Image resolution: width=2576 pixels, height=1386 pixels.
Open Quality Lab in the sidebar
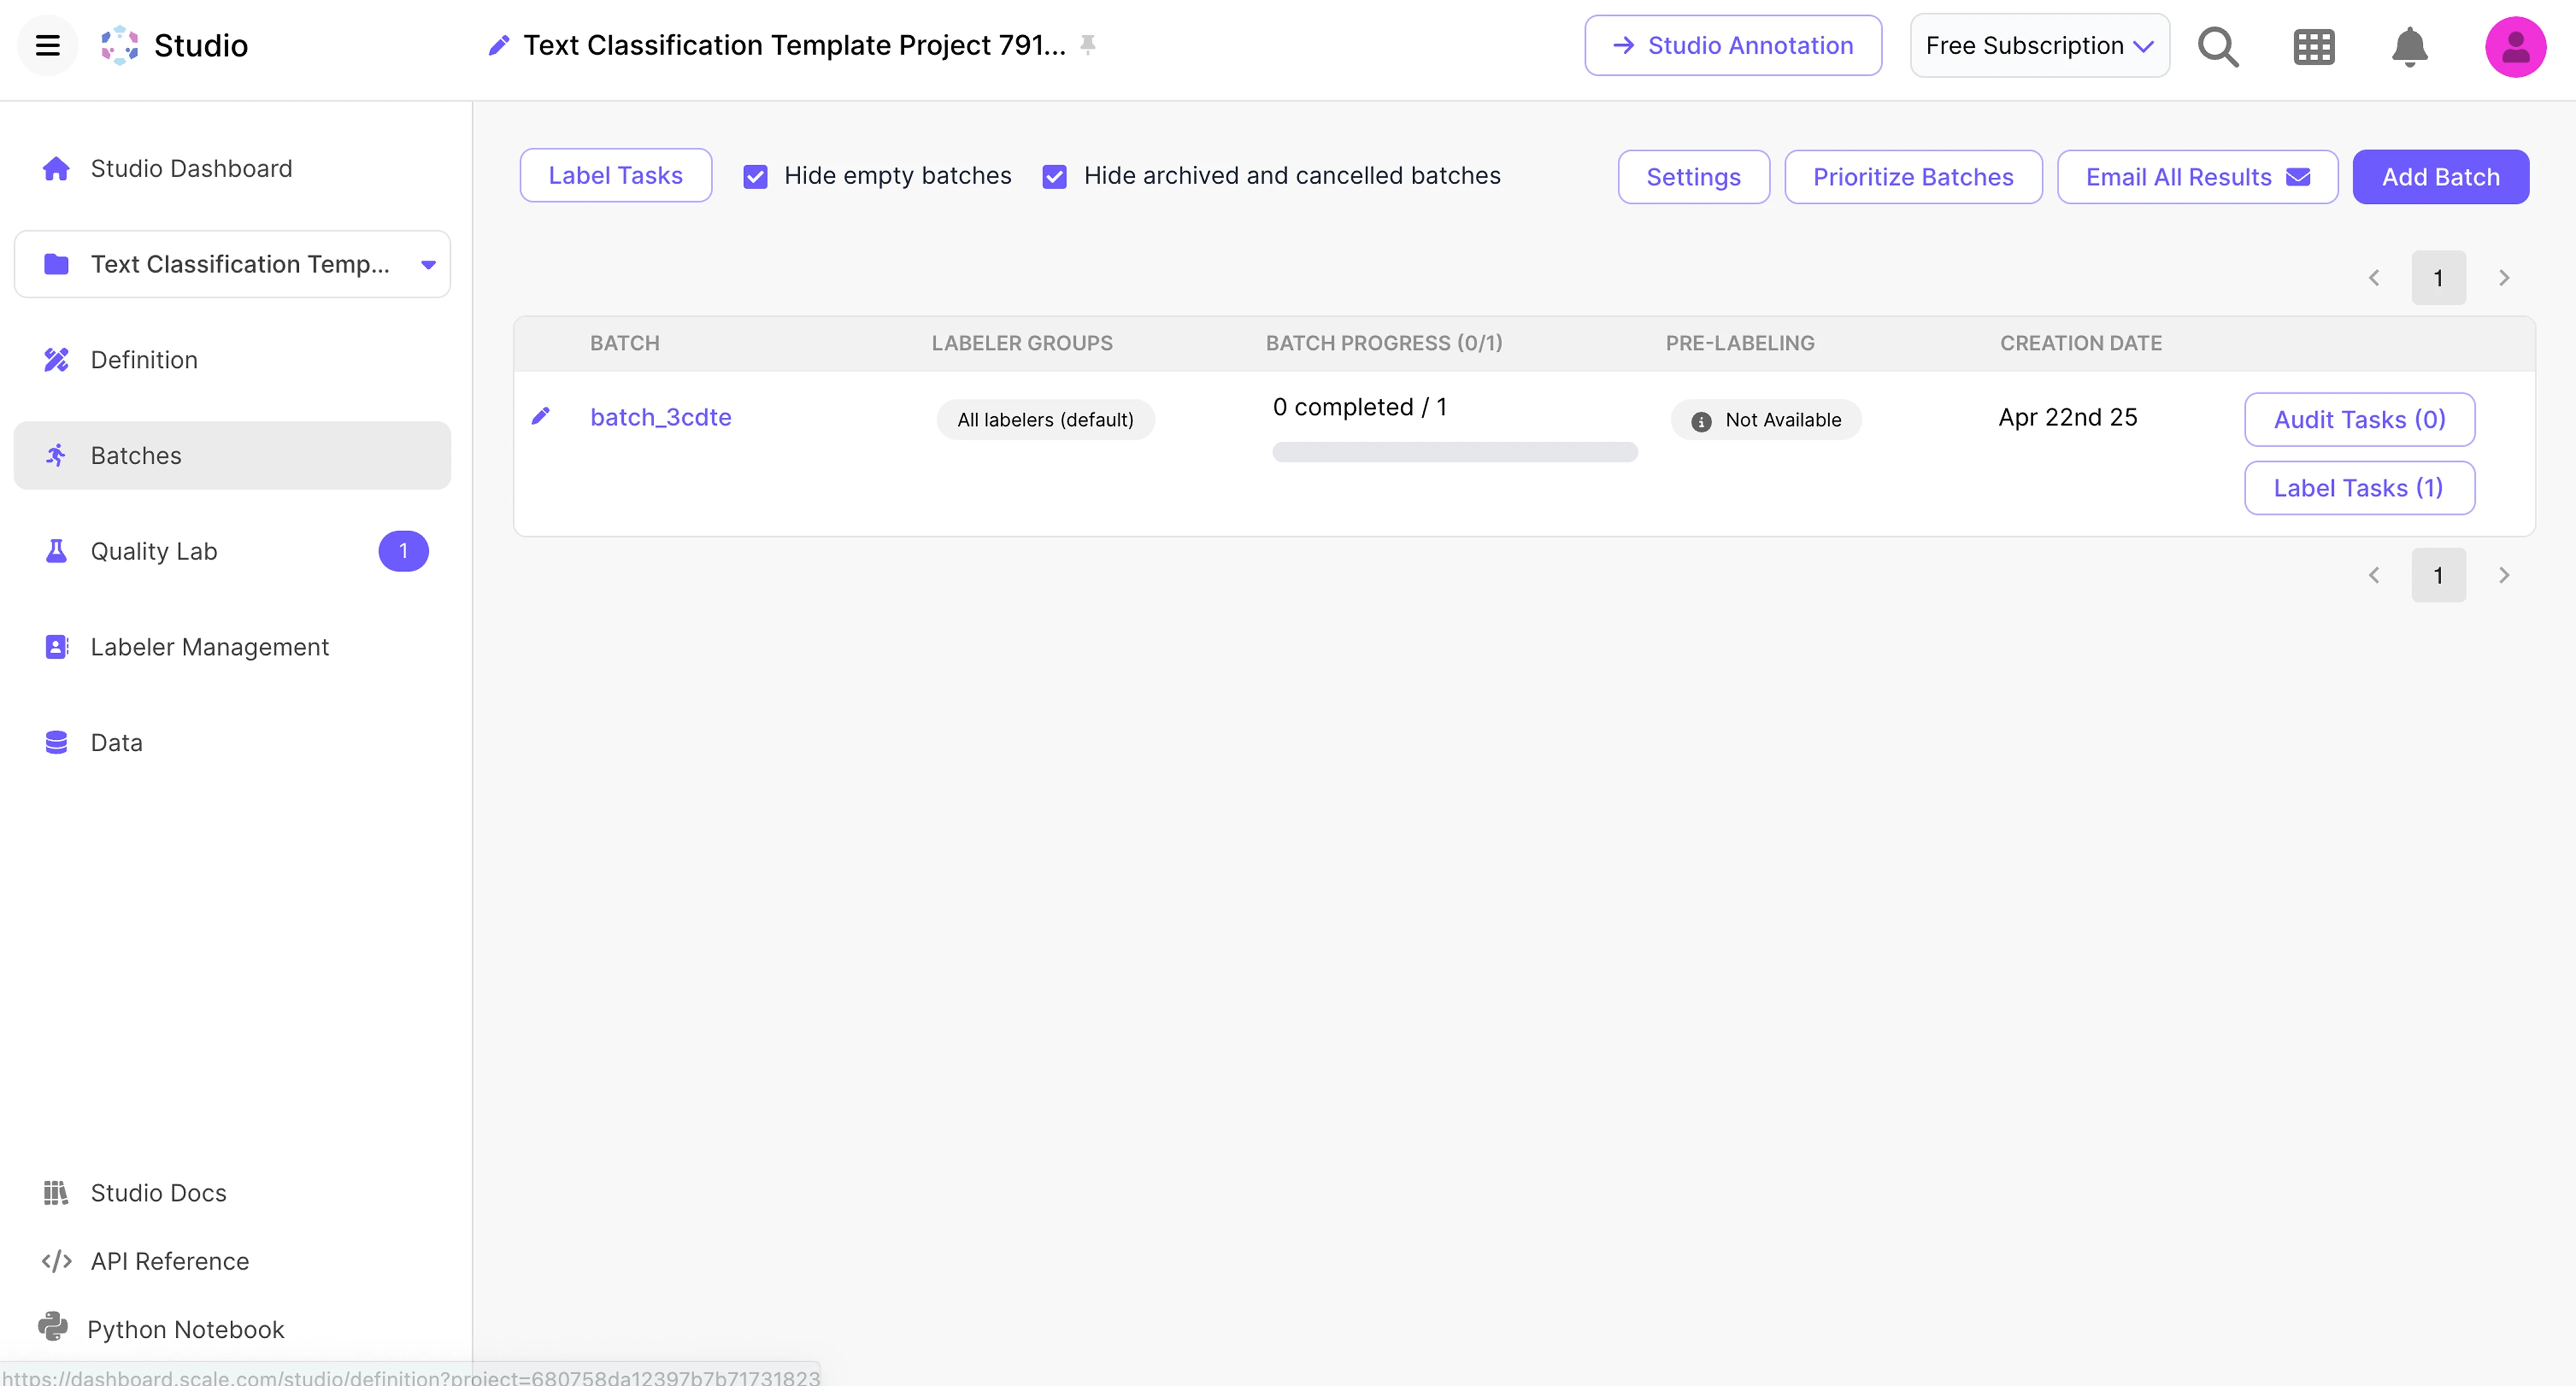click(x=154, y=551)
